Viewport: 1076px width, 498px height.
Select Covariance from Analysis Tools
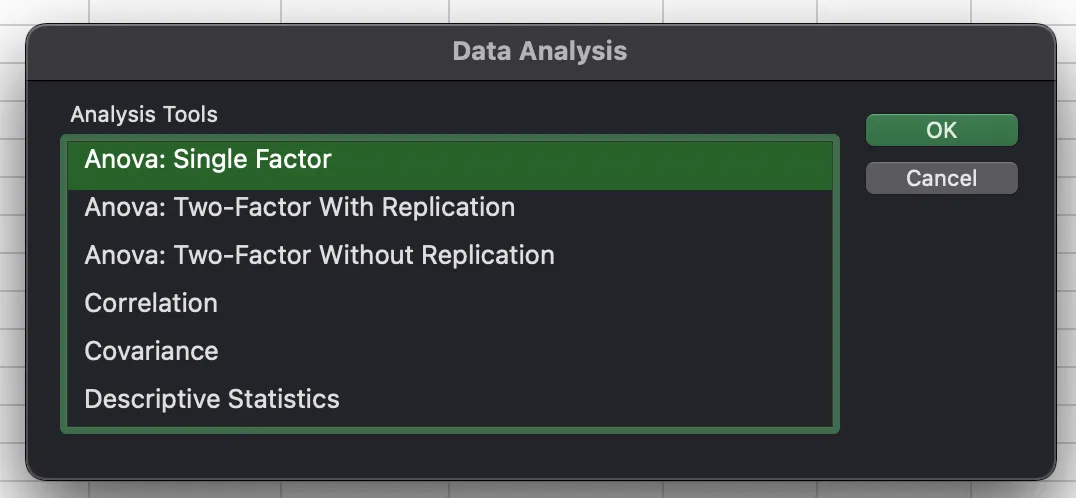pyautogui.click(x=151, y=351)
